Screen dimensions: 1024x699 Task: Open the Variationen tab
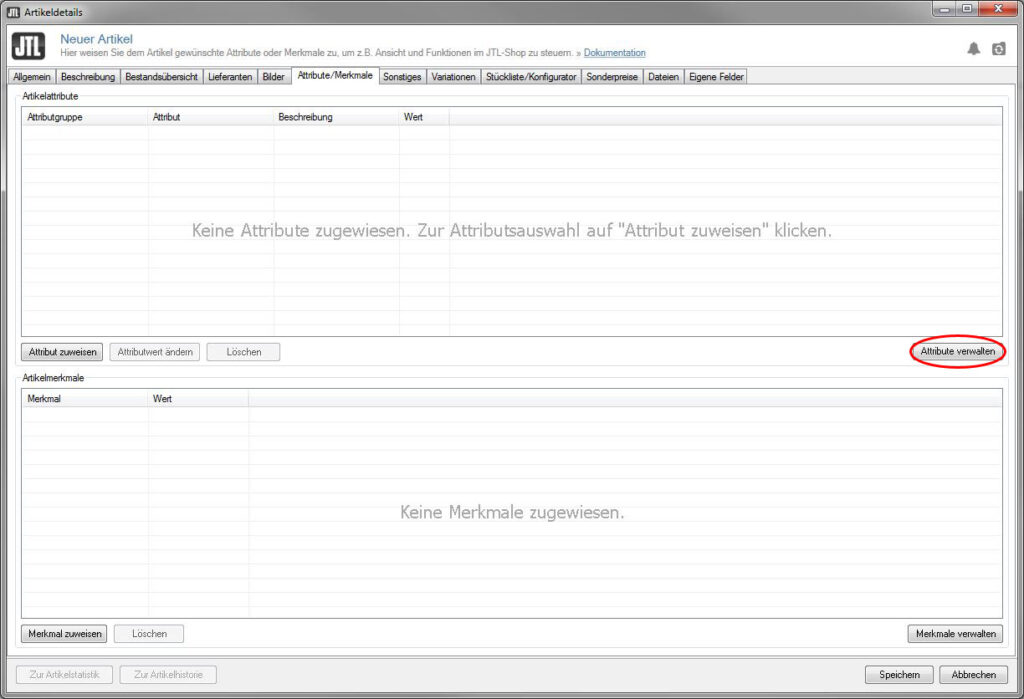click(x=453, y=77)
